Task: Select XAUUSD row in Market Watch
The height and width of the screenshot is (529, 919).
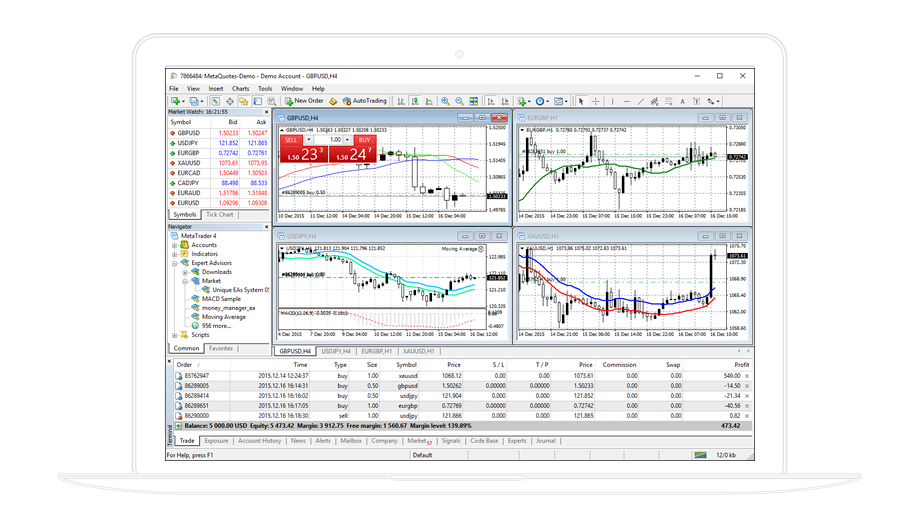Action: tap(218, 163)
